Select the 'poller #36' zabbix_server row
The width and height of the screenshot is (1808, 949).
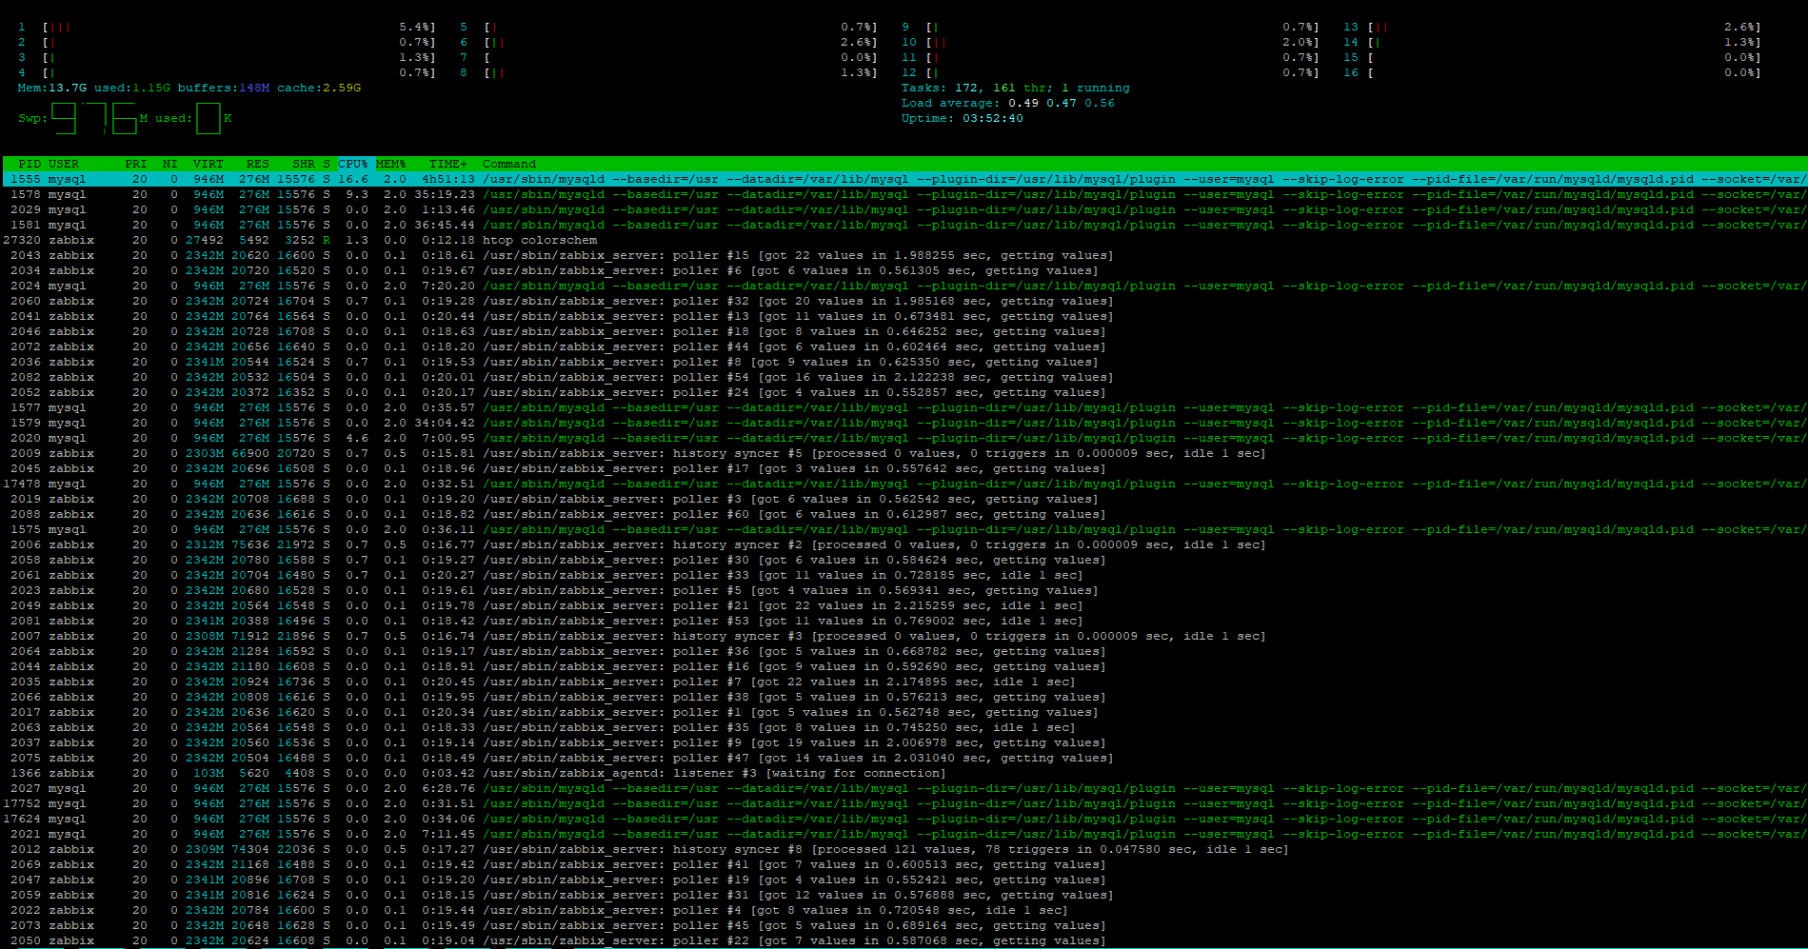pos(904,651)
